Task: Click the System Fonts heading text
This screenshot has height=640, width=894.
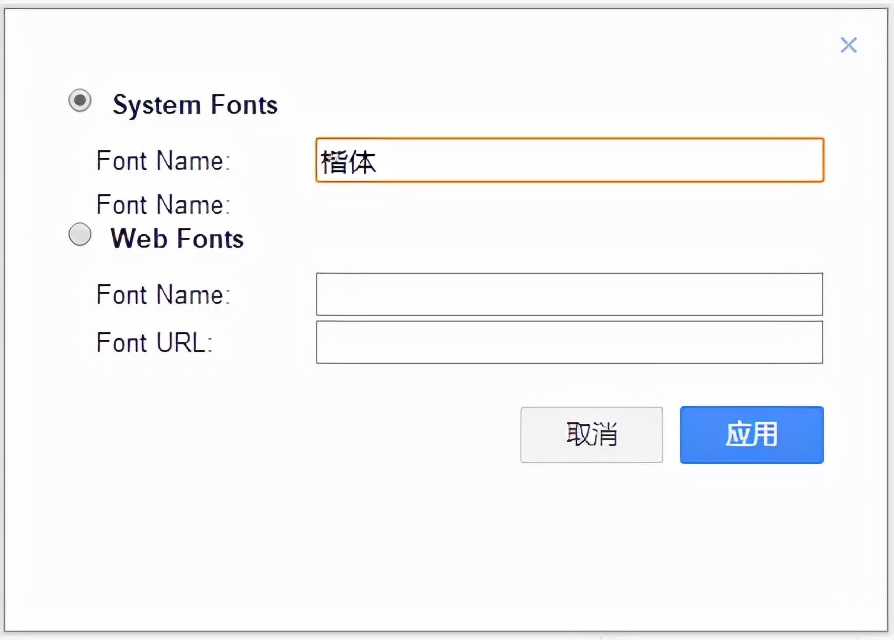Action: (195, 105)
